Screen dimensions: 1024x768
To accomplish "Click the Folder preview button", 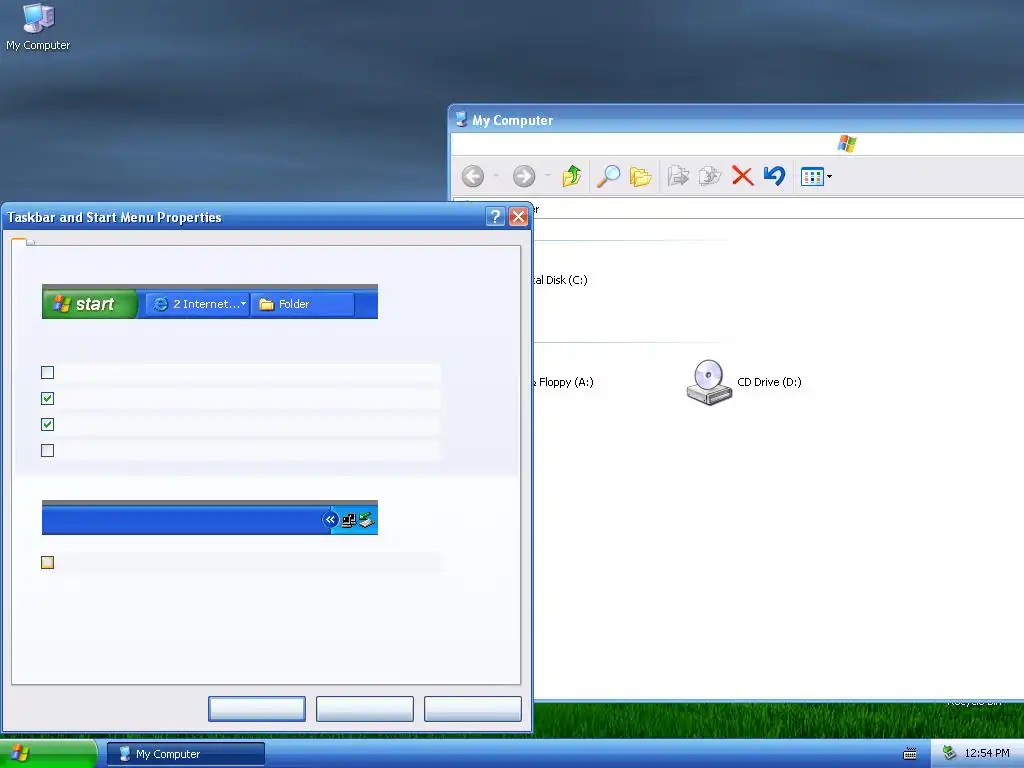I will (x=303, y=304).
